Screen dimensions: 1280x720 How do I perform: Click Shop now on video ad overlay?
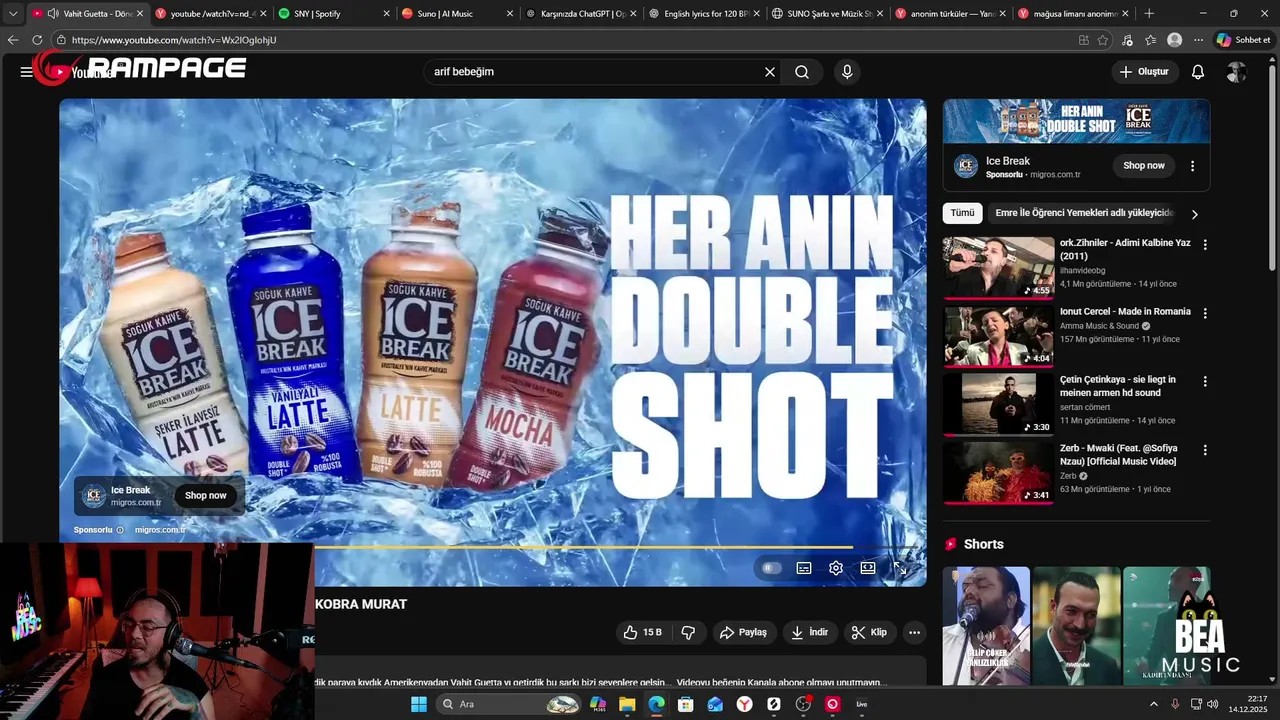pyautogui.click(x=205, y=496)
